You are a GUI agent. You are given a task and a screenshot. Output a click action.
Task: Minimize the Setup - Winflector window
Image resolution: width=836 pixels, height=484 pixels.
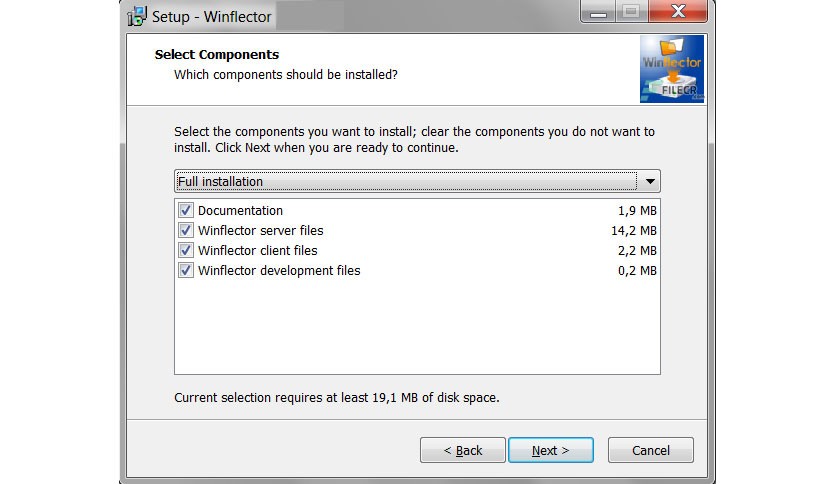tap(598, 12)
